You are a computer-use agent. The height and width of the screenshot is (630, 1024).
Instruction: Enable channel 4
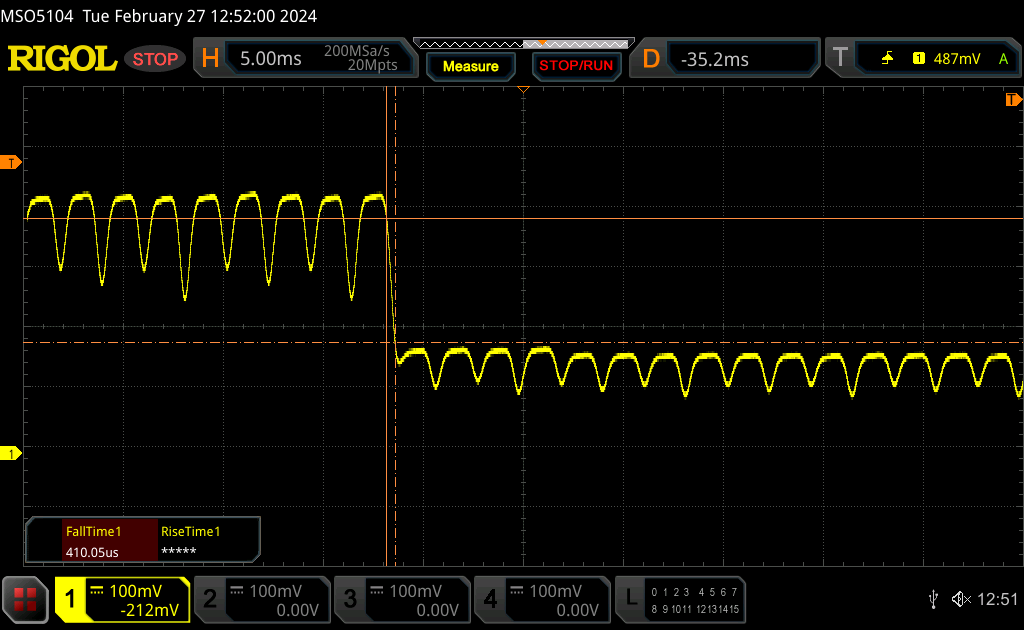[543, 599]
